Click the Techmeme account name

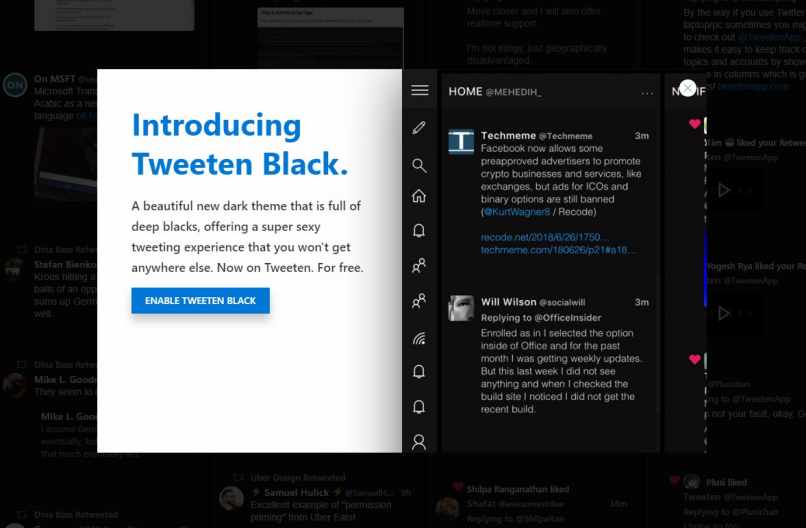508,136
